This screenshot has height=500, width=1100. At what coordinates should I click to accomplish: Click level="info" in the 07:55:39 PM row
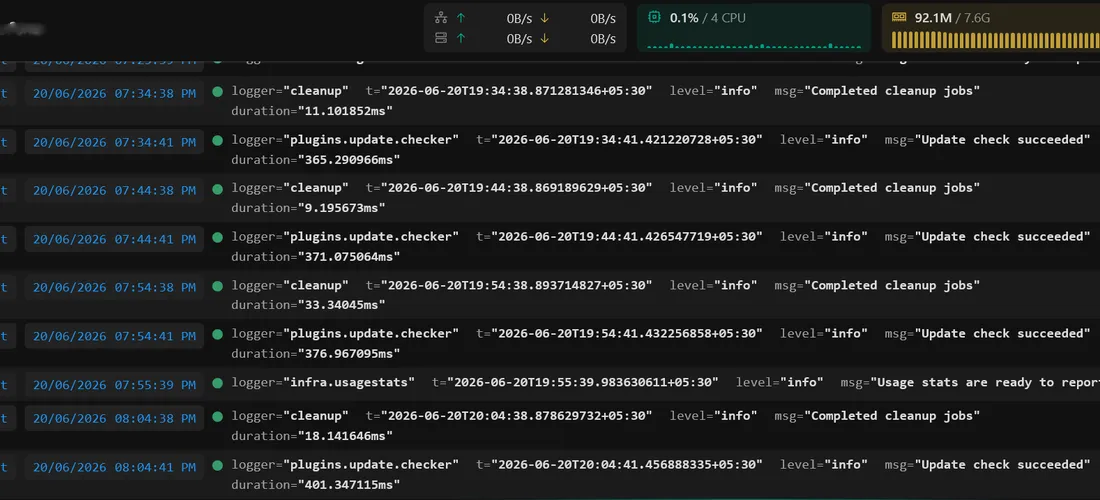tap(780, 382)
